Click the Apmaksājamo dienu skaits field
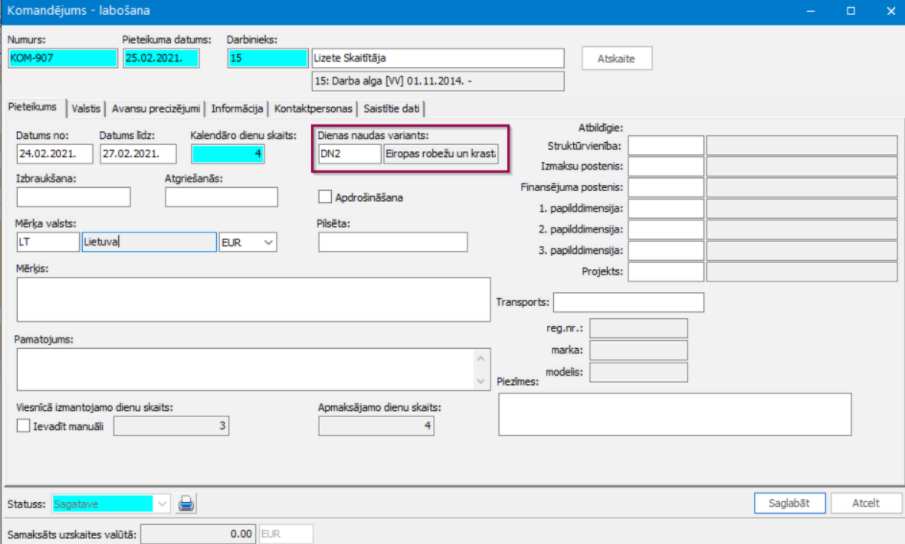The image size is (905, 544). click(x=376, y=426)
